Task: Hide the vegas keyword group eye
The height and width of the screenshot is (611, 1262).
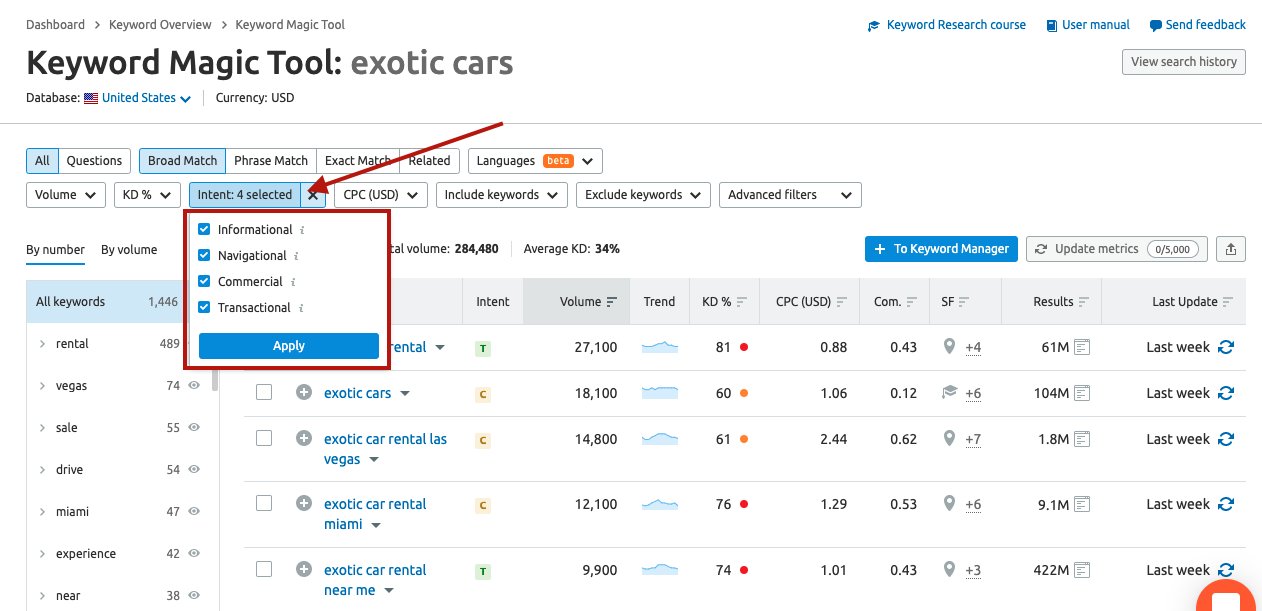Action: click(194, 385)
